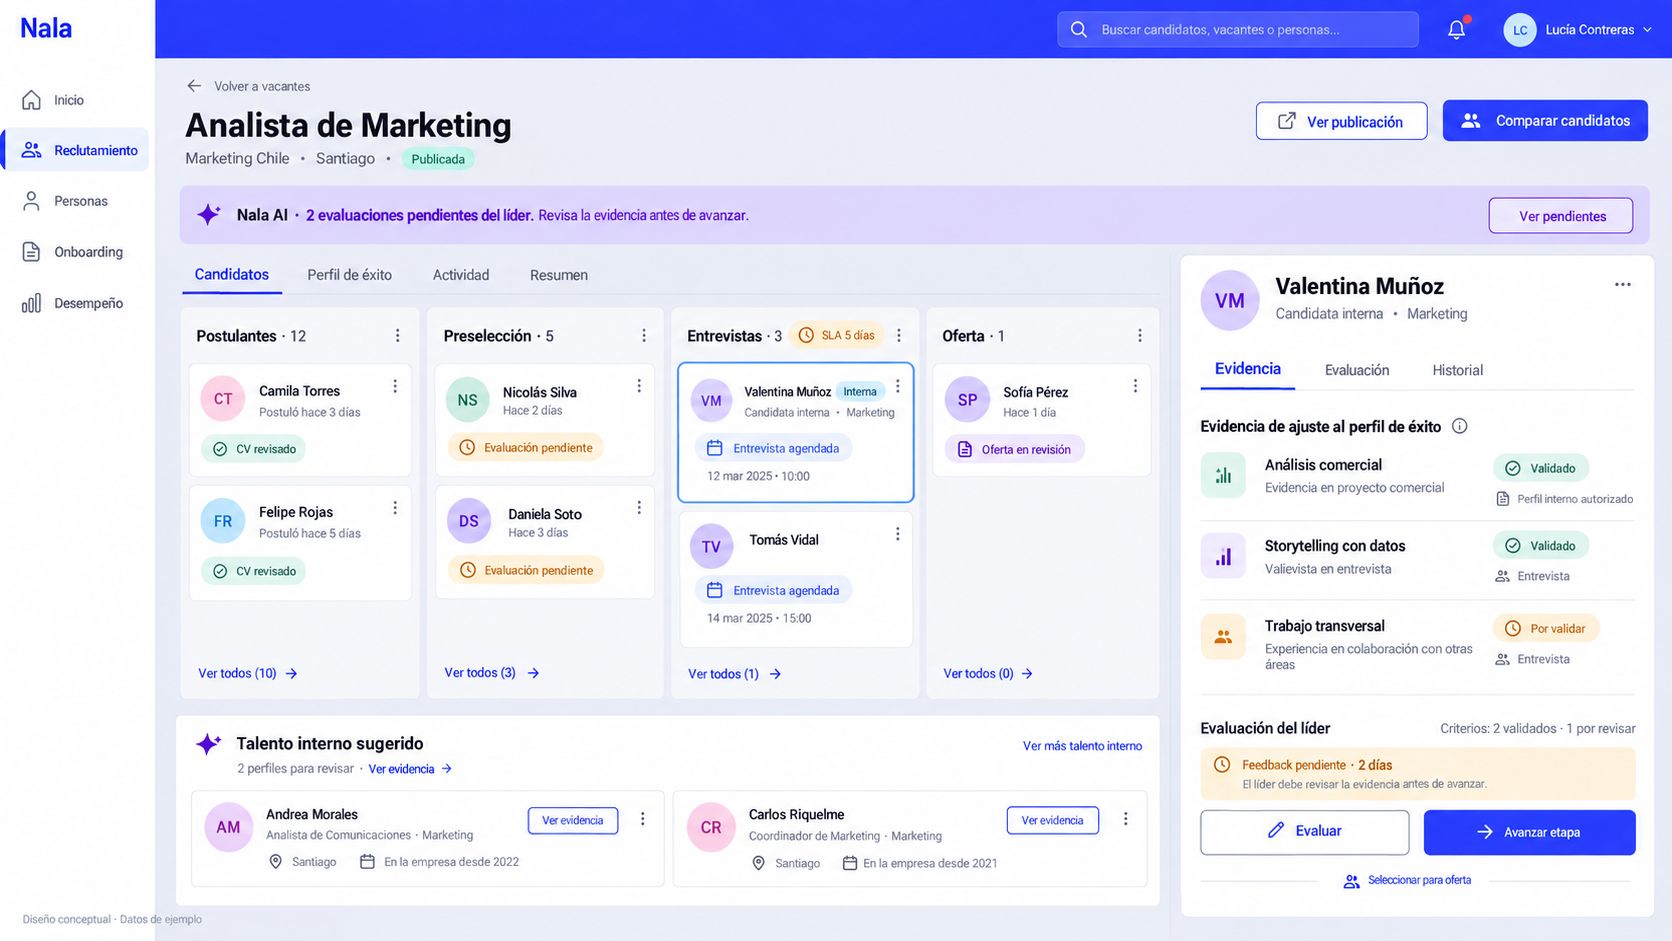Focus the Buscar candidatos search field
This screenshot has width=1672, height=941.
1237,30
